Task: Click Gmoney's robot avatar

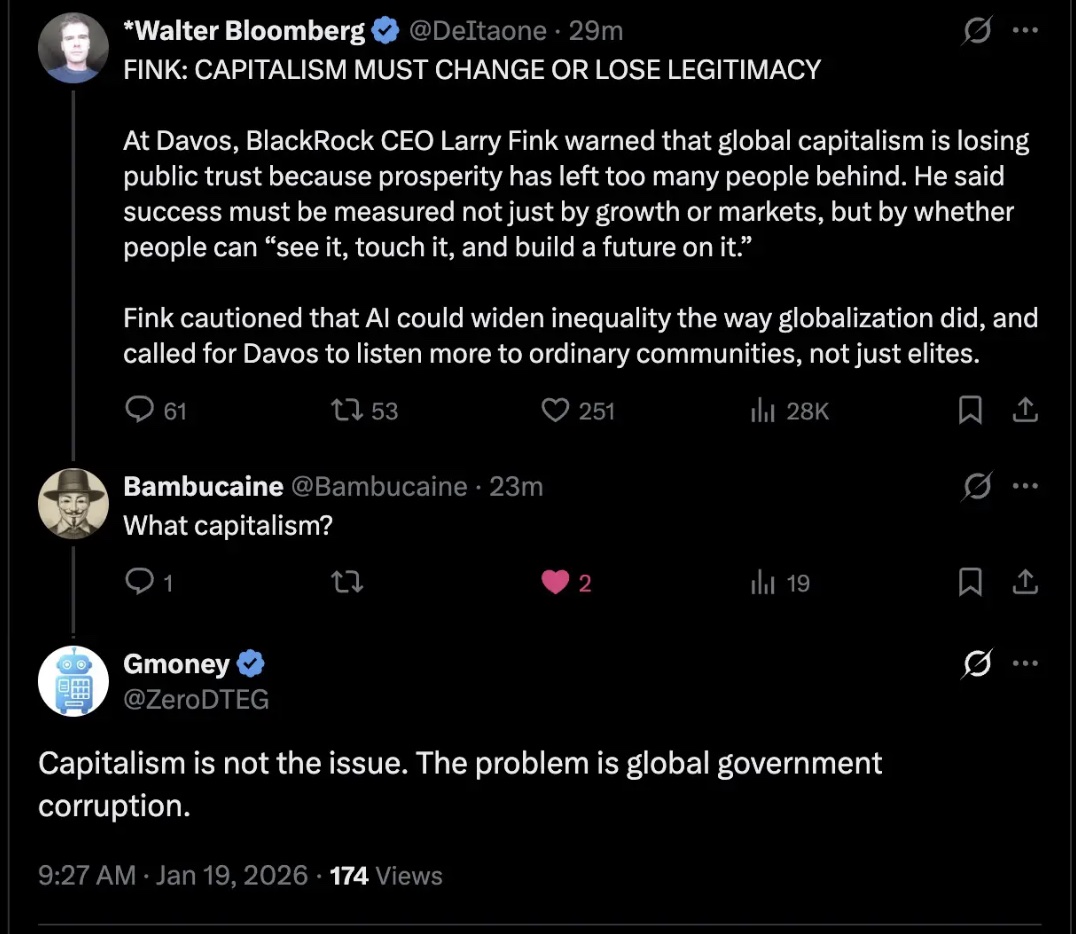Action: (x=73, y=681)
